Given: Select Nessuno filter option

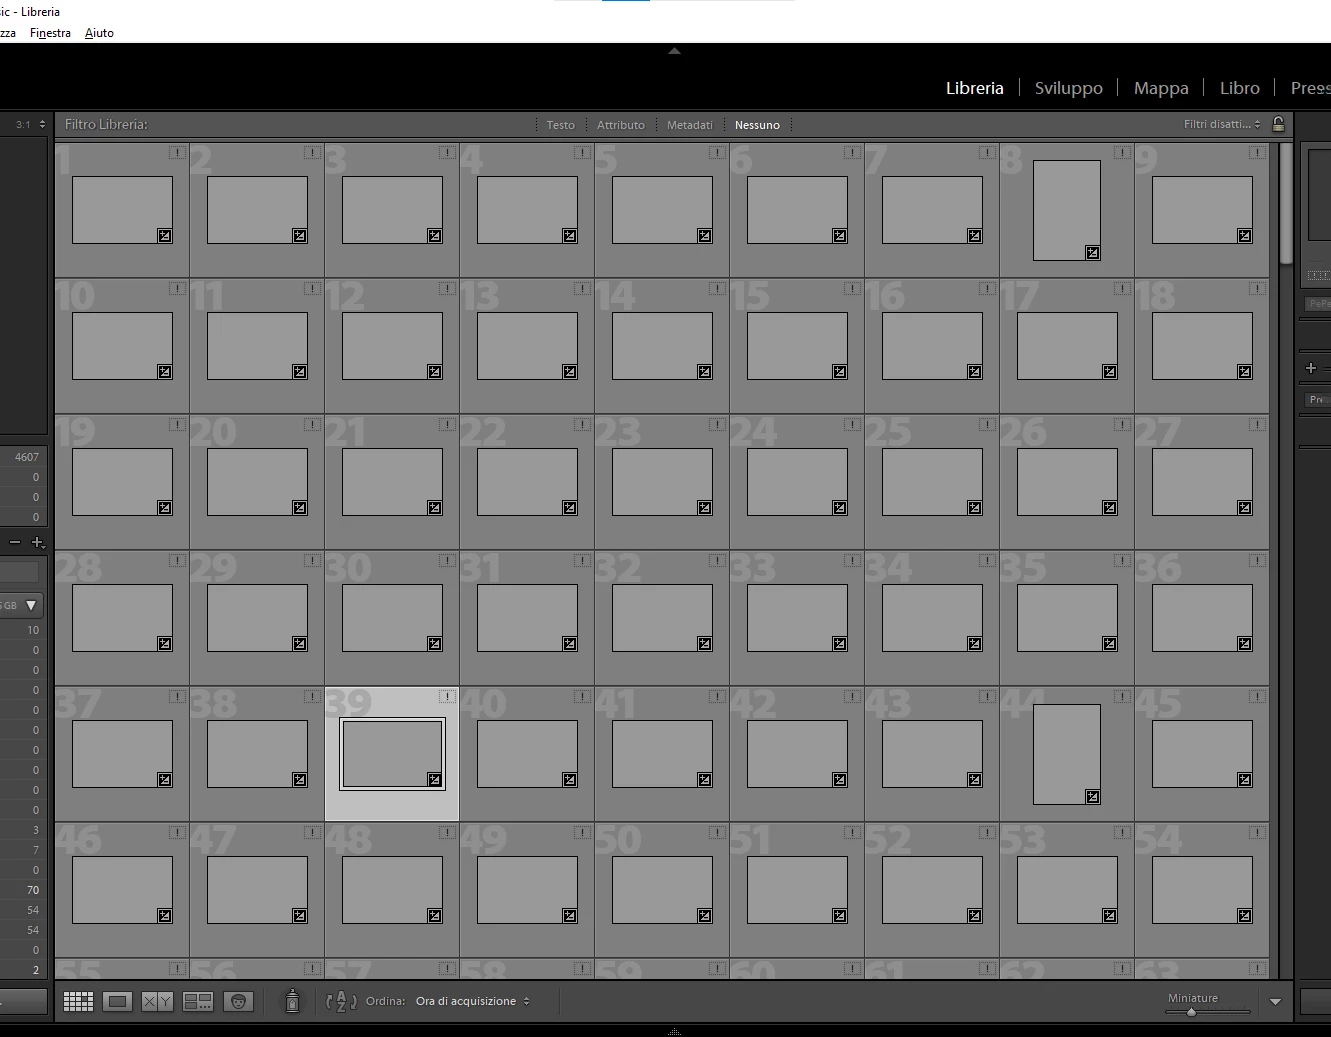Looking at the screenshot, I should [757, 125].
